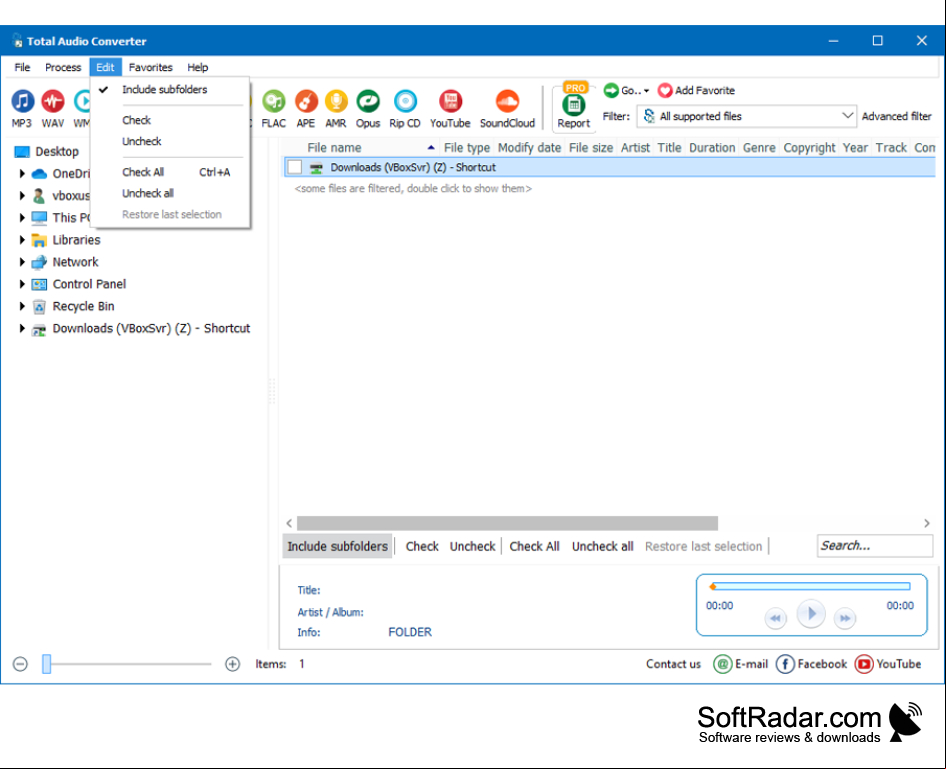946x769 pixels.
Task: Click the zoom slider handle at bottom left
Action: click(46, 664)
